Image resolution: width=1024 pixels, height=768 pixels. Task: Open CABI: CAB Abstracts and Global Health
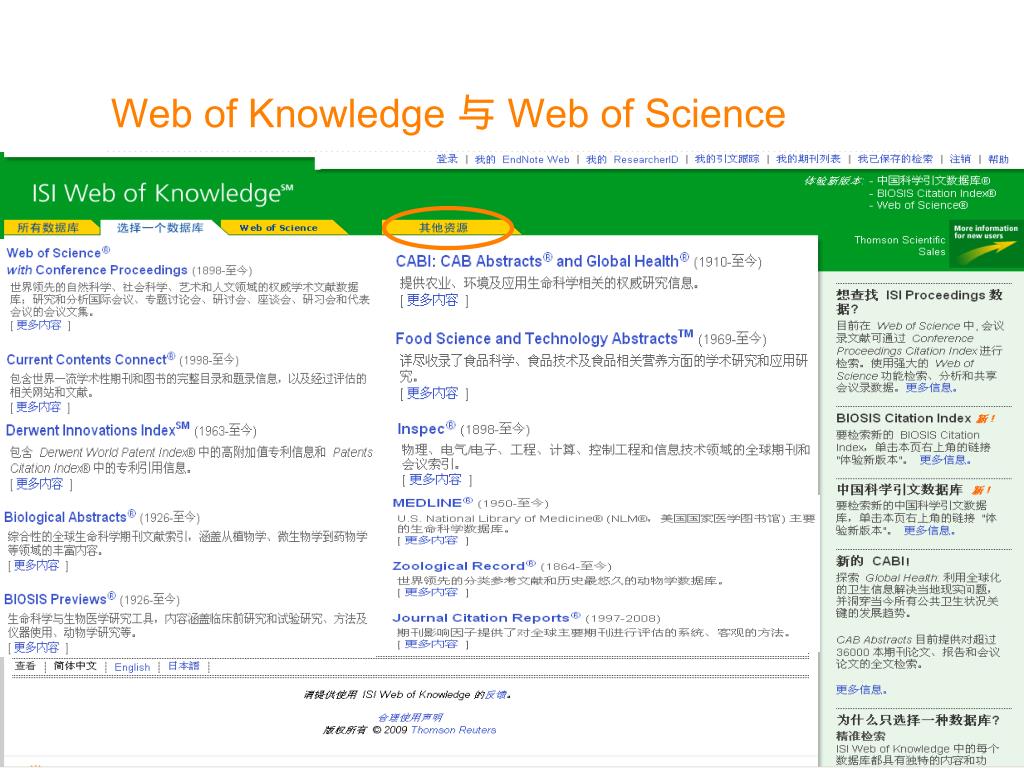click(x=542, y=261)
